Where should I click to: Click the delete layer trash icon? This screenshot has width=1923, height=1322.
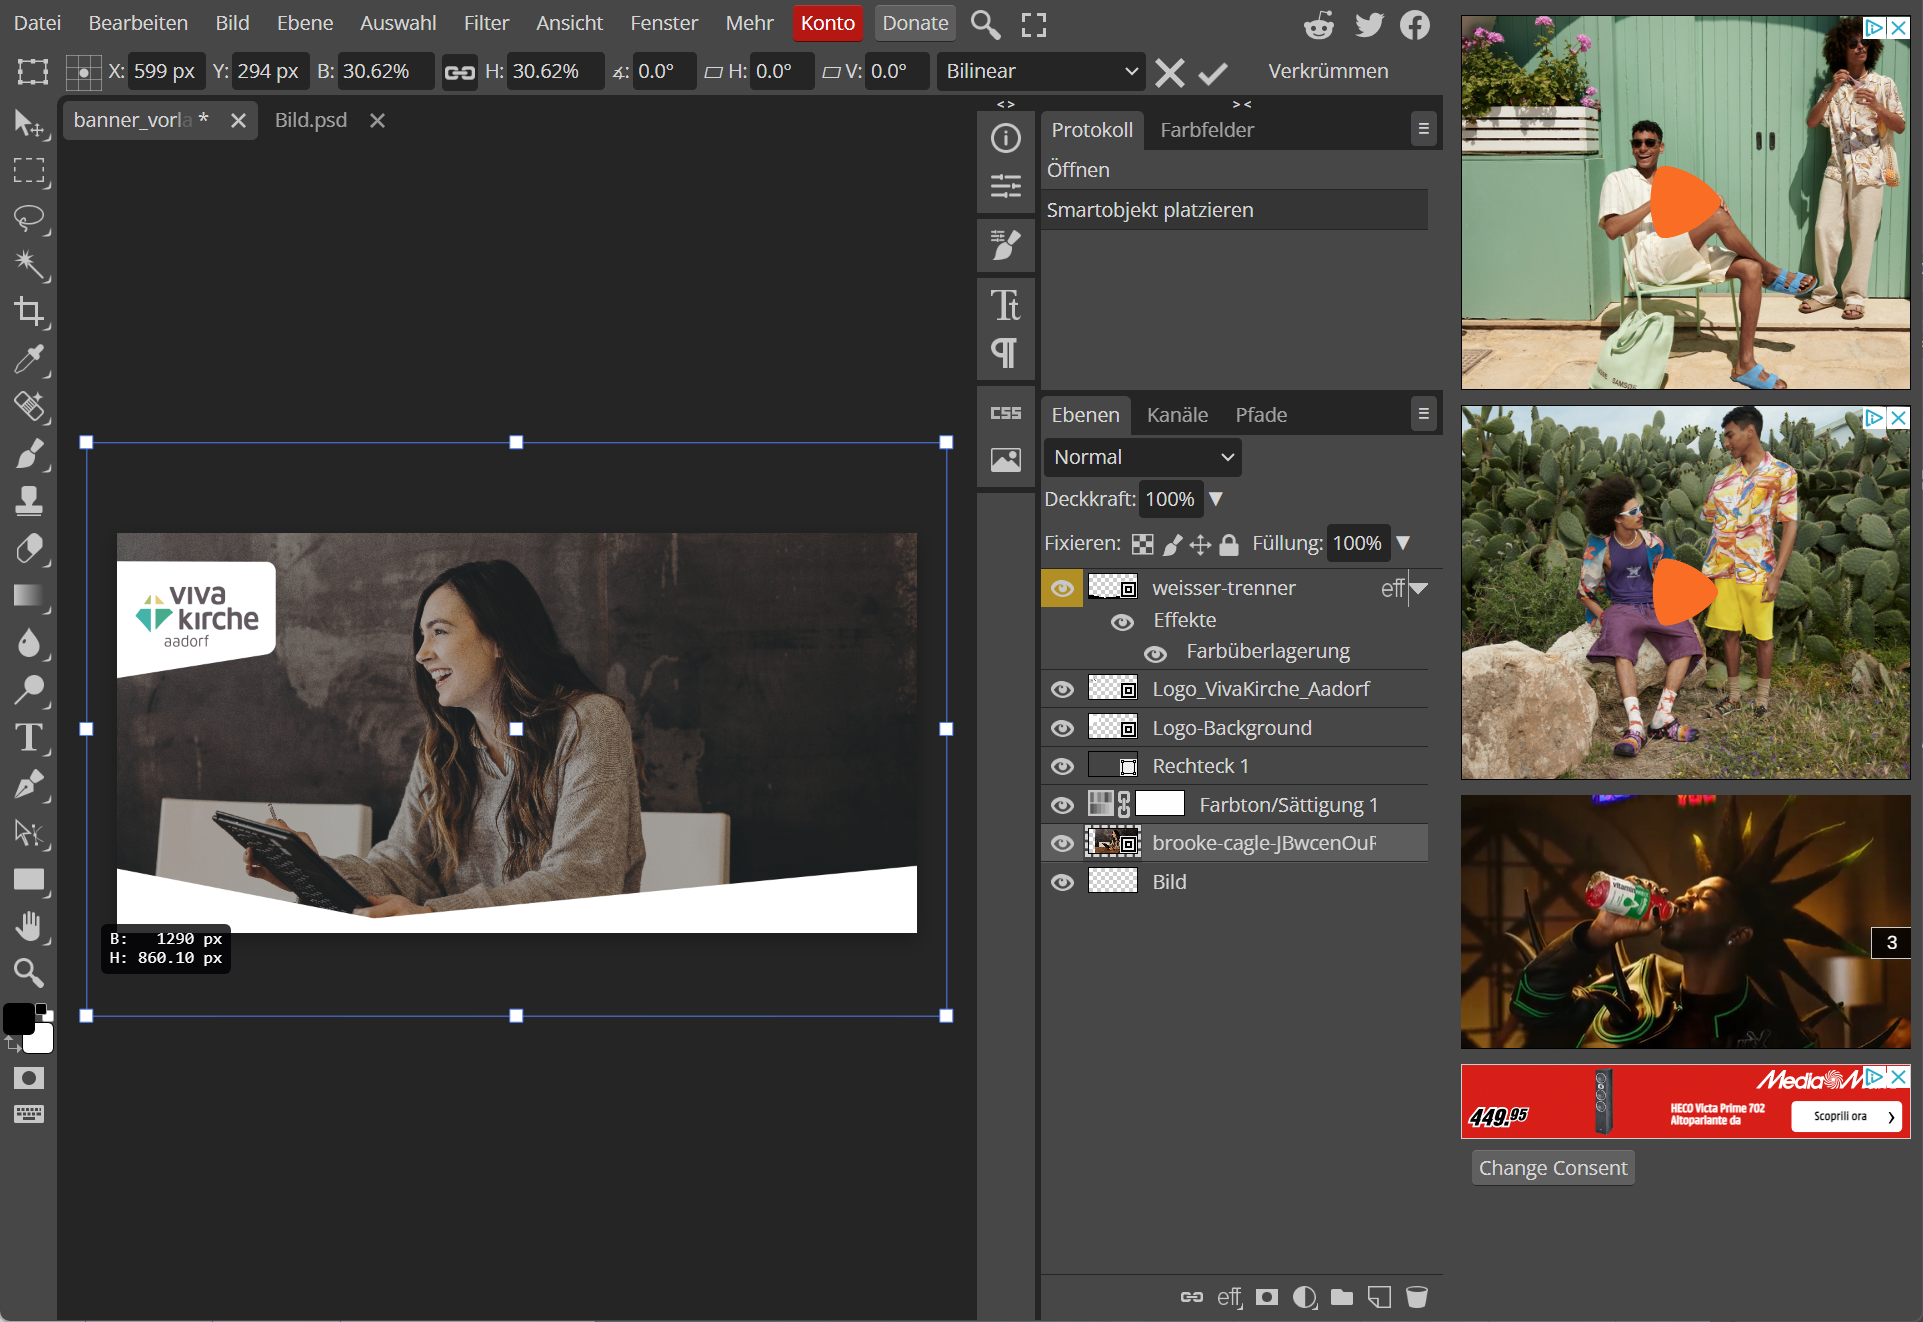tap(1416, 1297)
